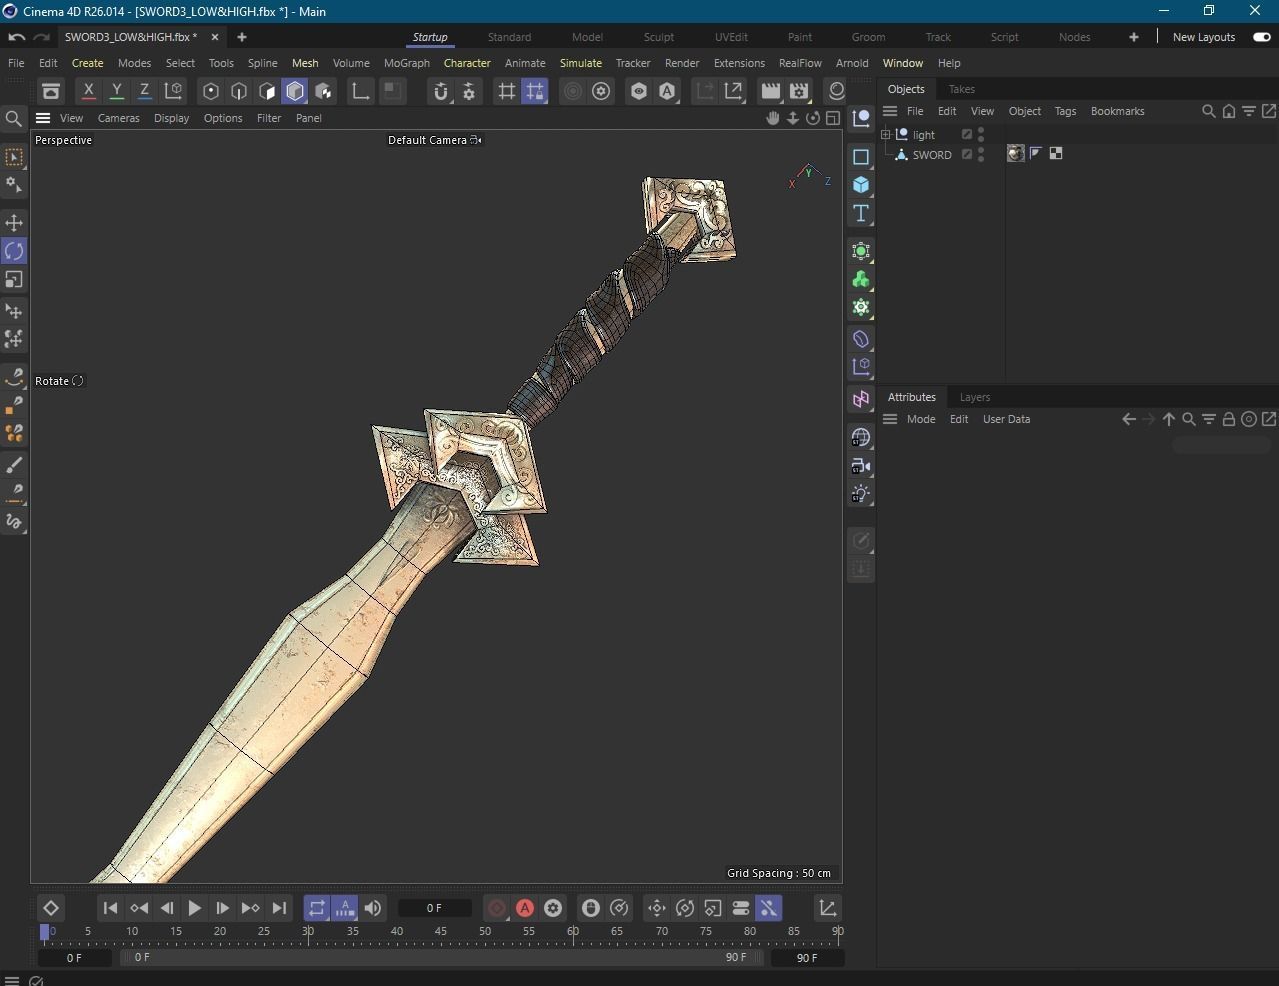1279x986 pixels.
Task: Open the Brush paint tool
Action: point(14,465)
